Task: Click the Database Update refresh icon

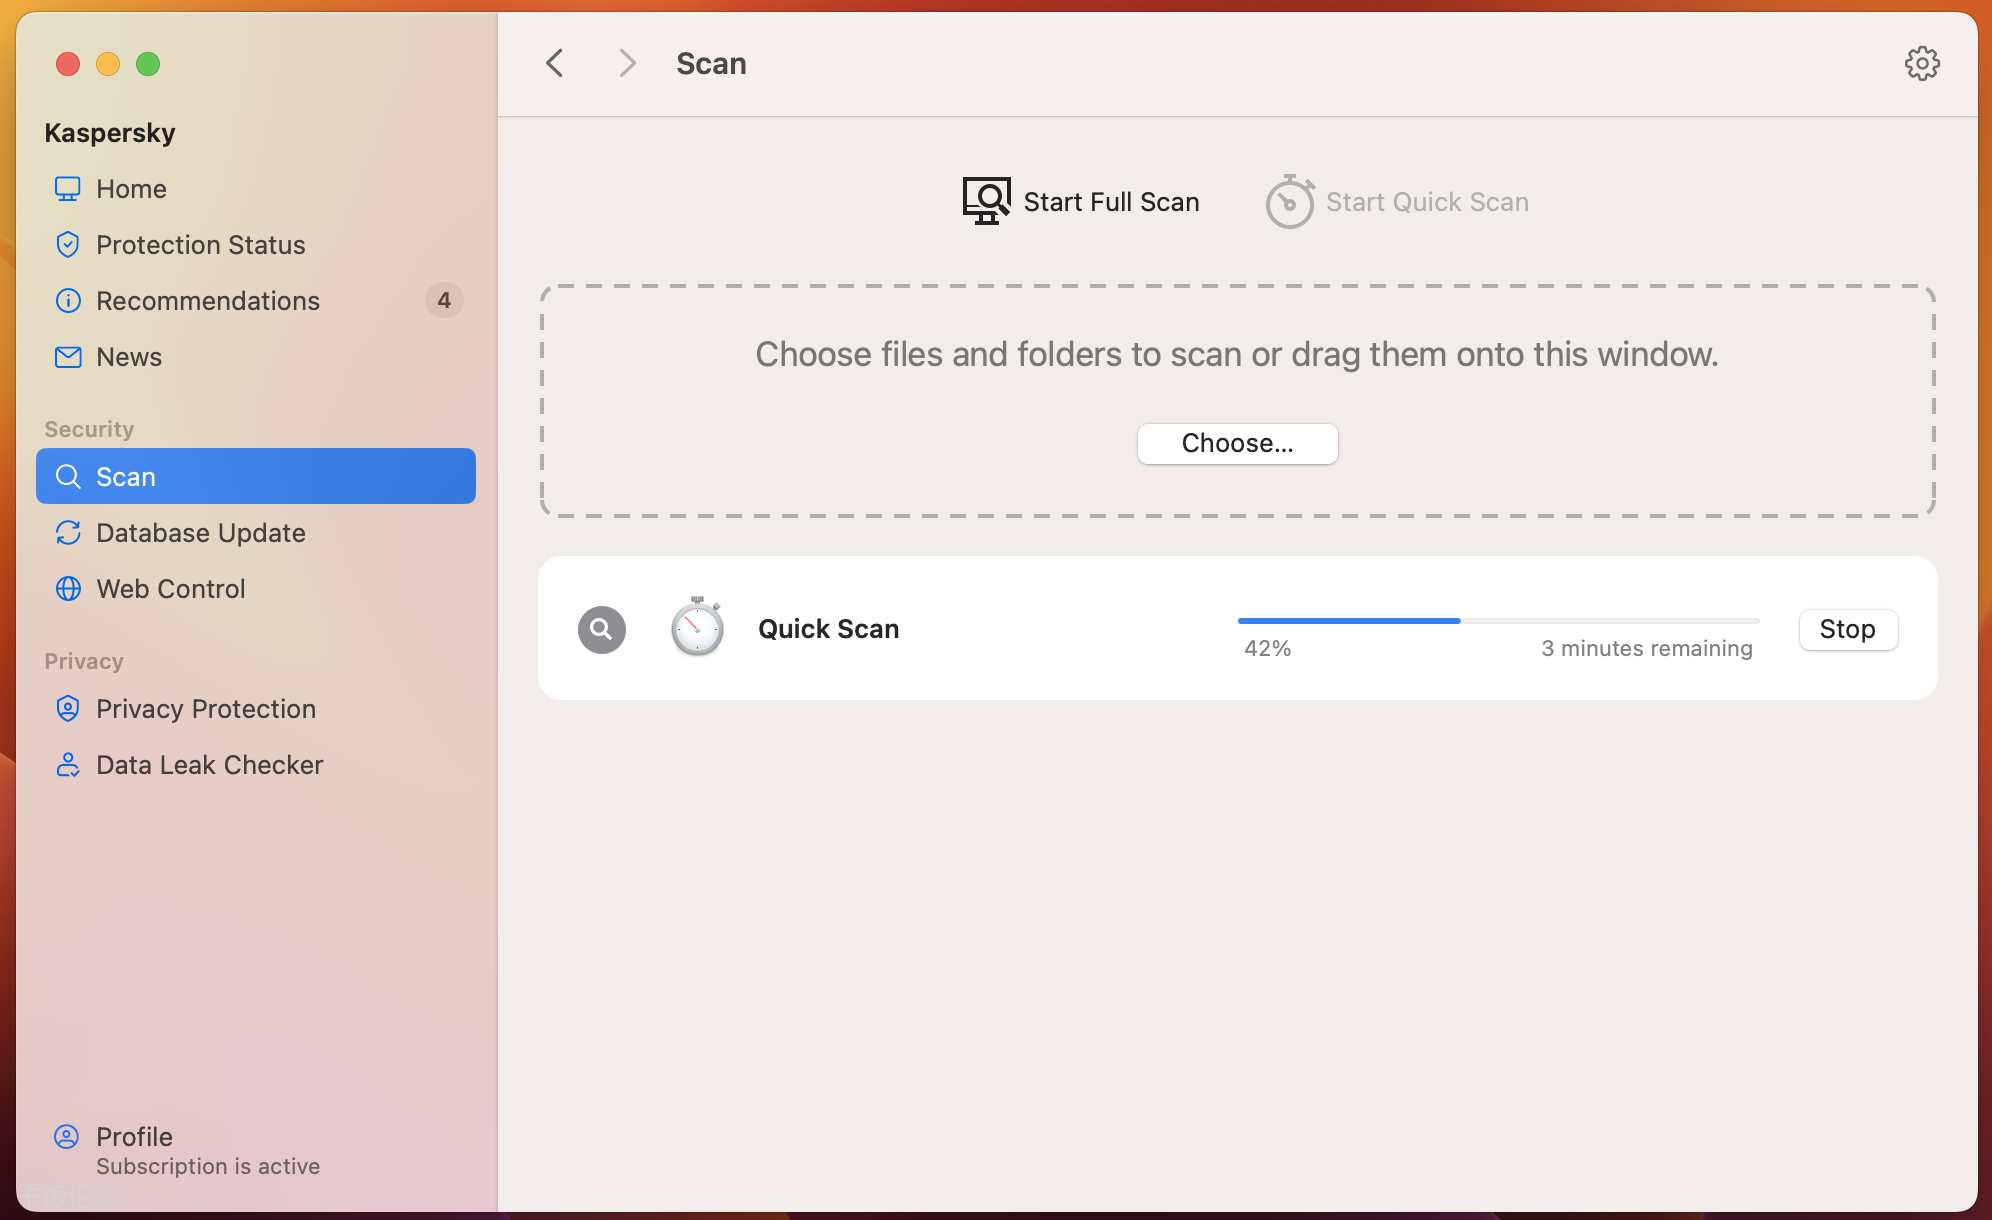Action: pos(68,533)
